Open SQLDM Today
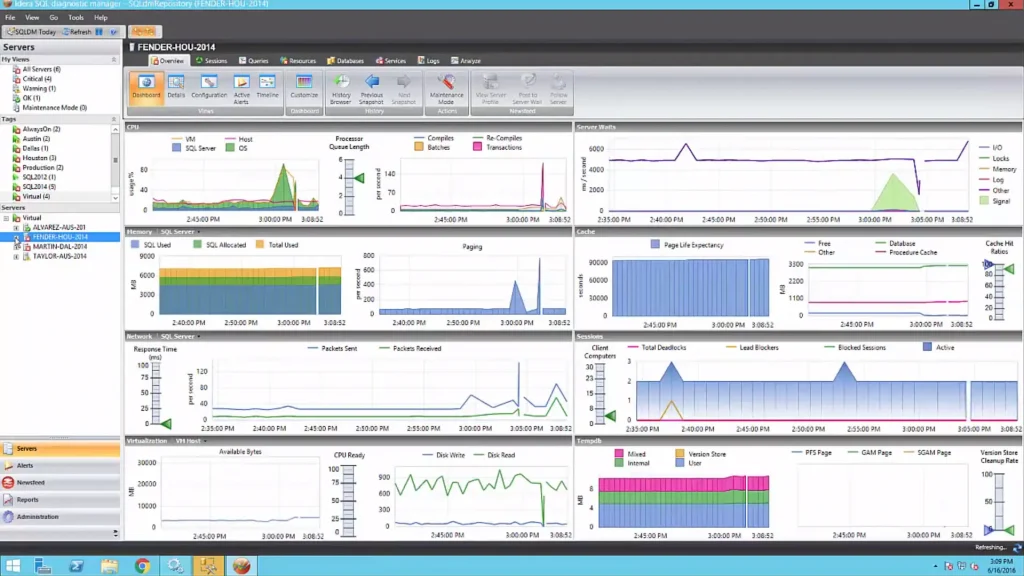 click(x=31, y=31)
